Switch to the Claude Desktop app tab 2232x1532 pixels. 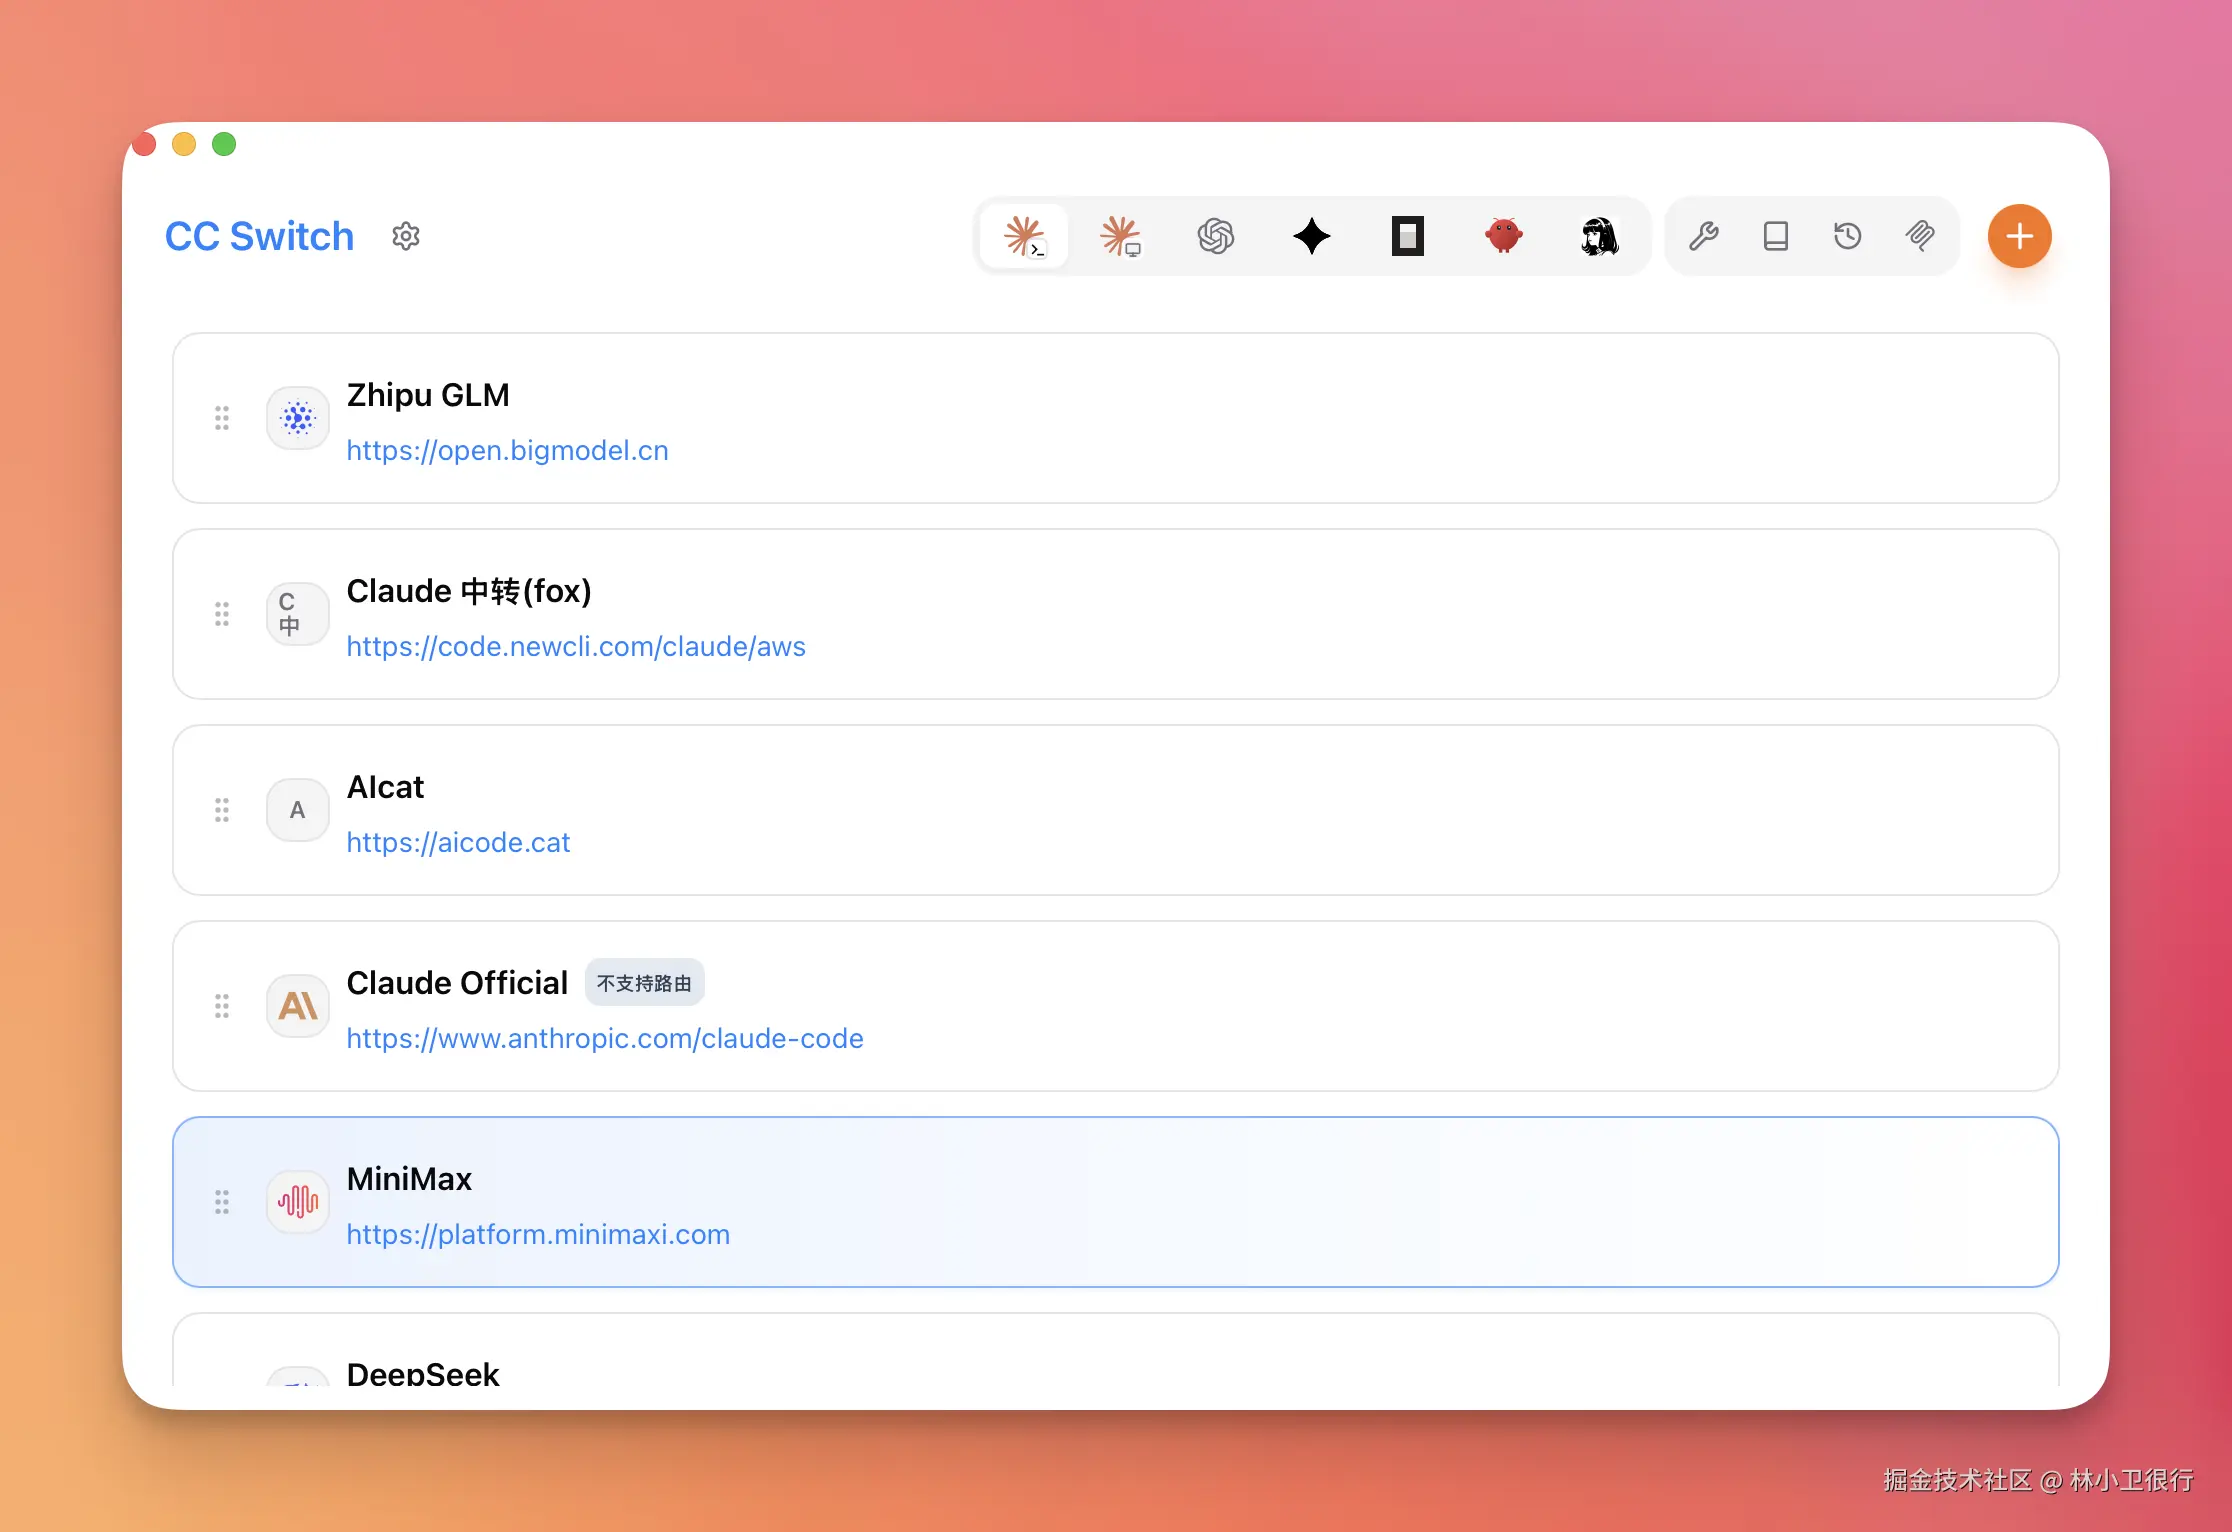click(x=1120, y=237)
